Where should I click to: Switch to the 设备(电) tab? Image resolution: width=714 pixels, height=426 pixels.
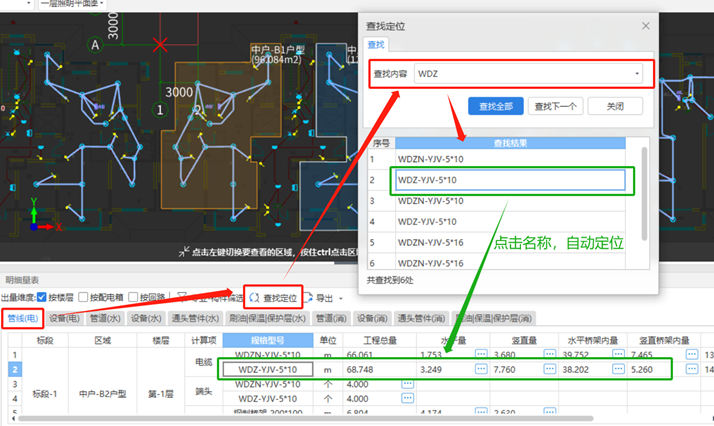[x=63, y=318]
